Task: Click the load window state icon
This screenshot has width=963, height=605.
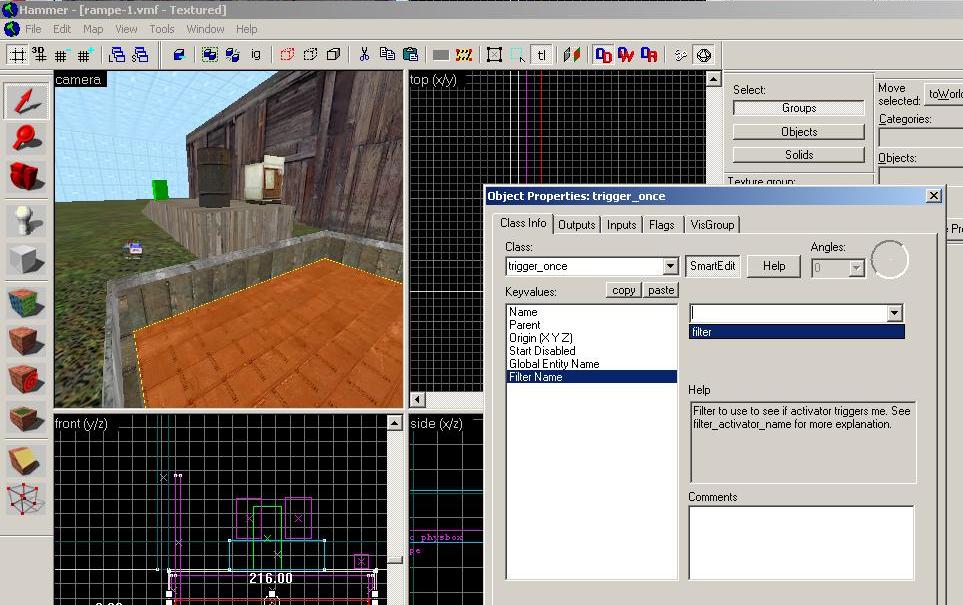Action: click(x=117, y=55)
